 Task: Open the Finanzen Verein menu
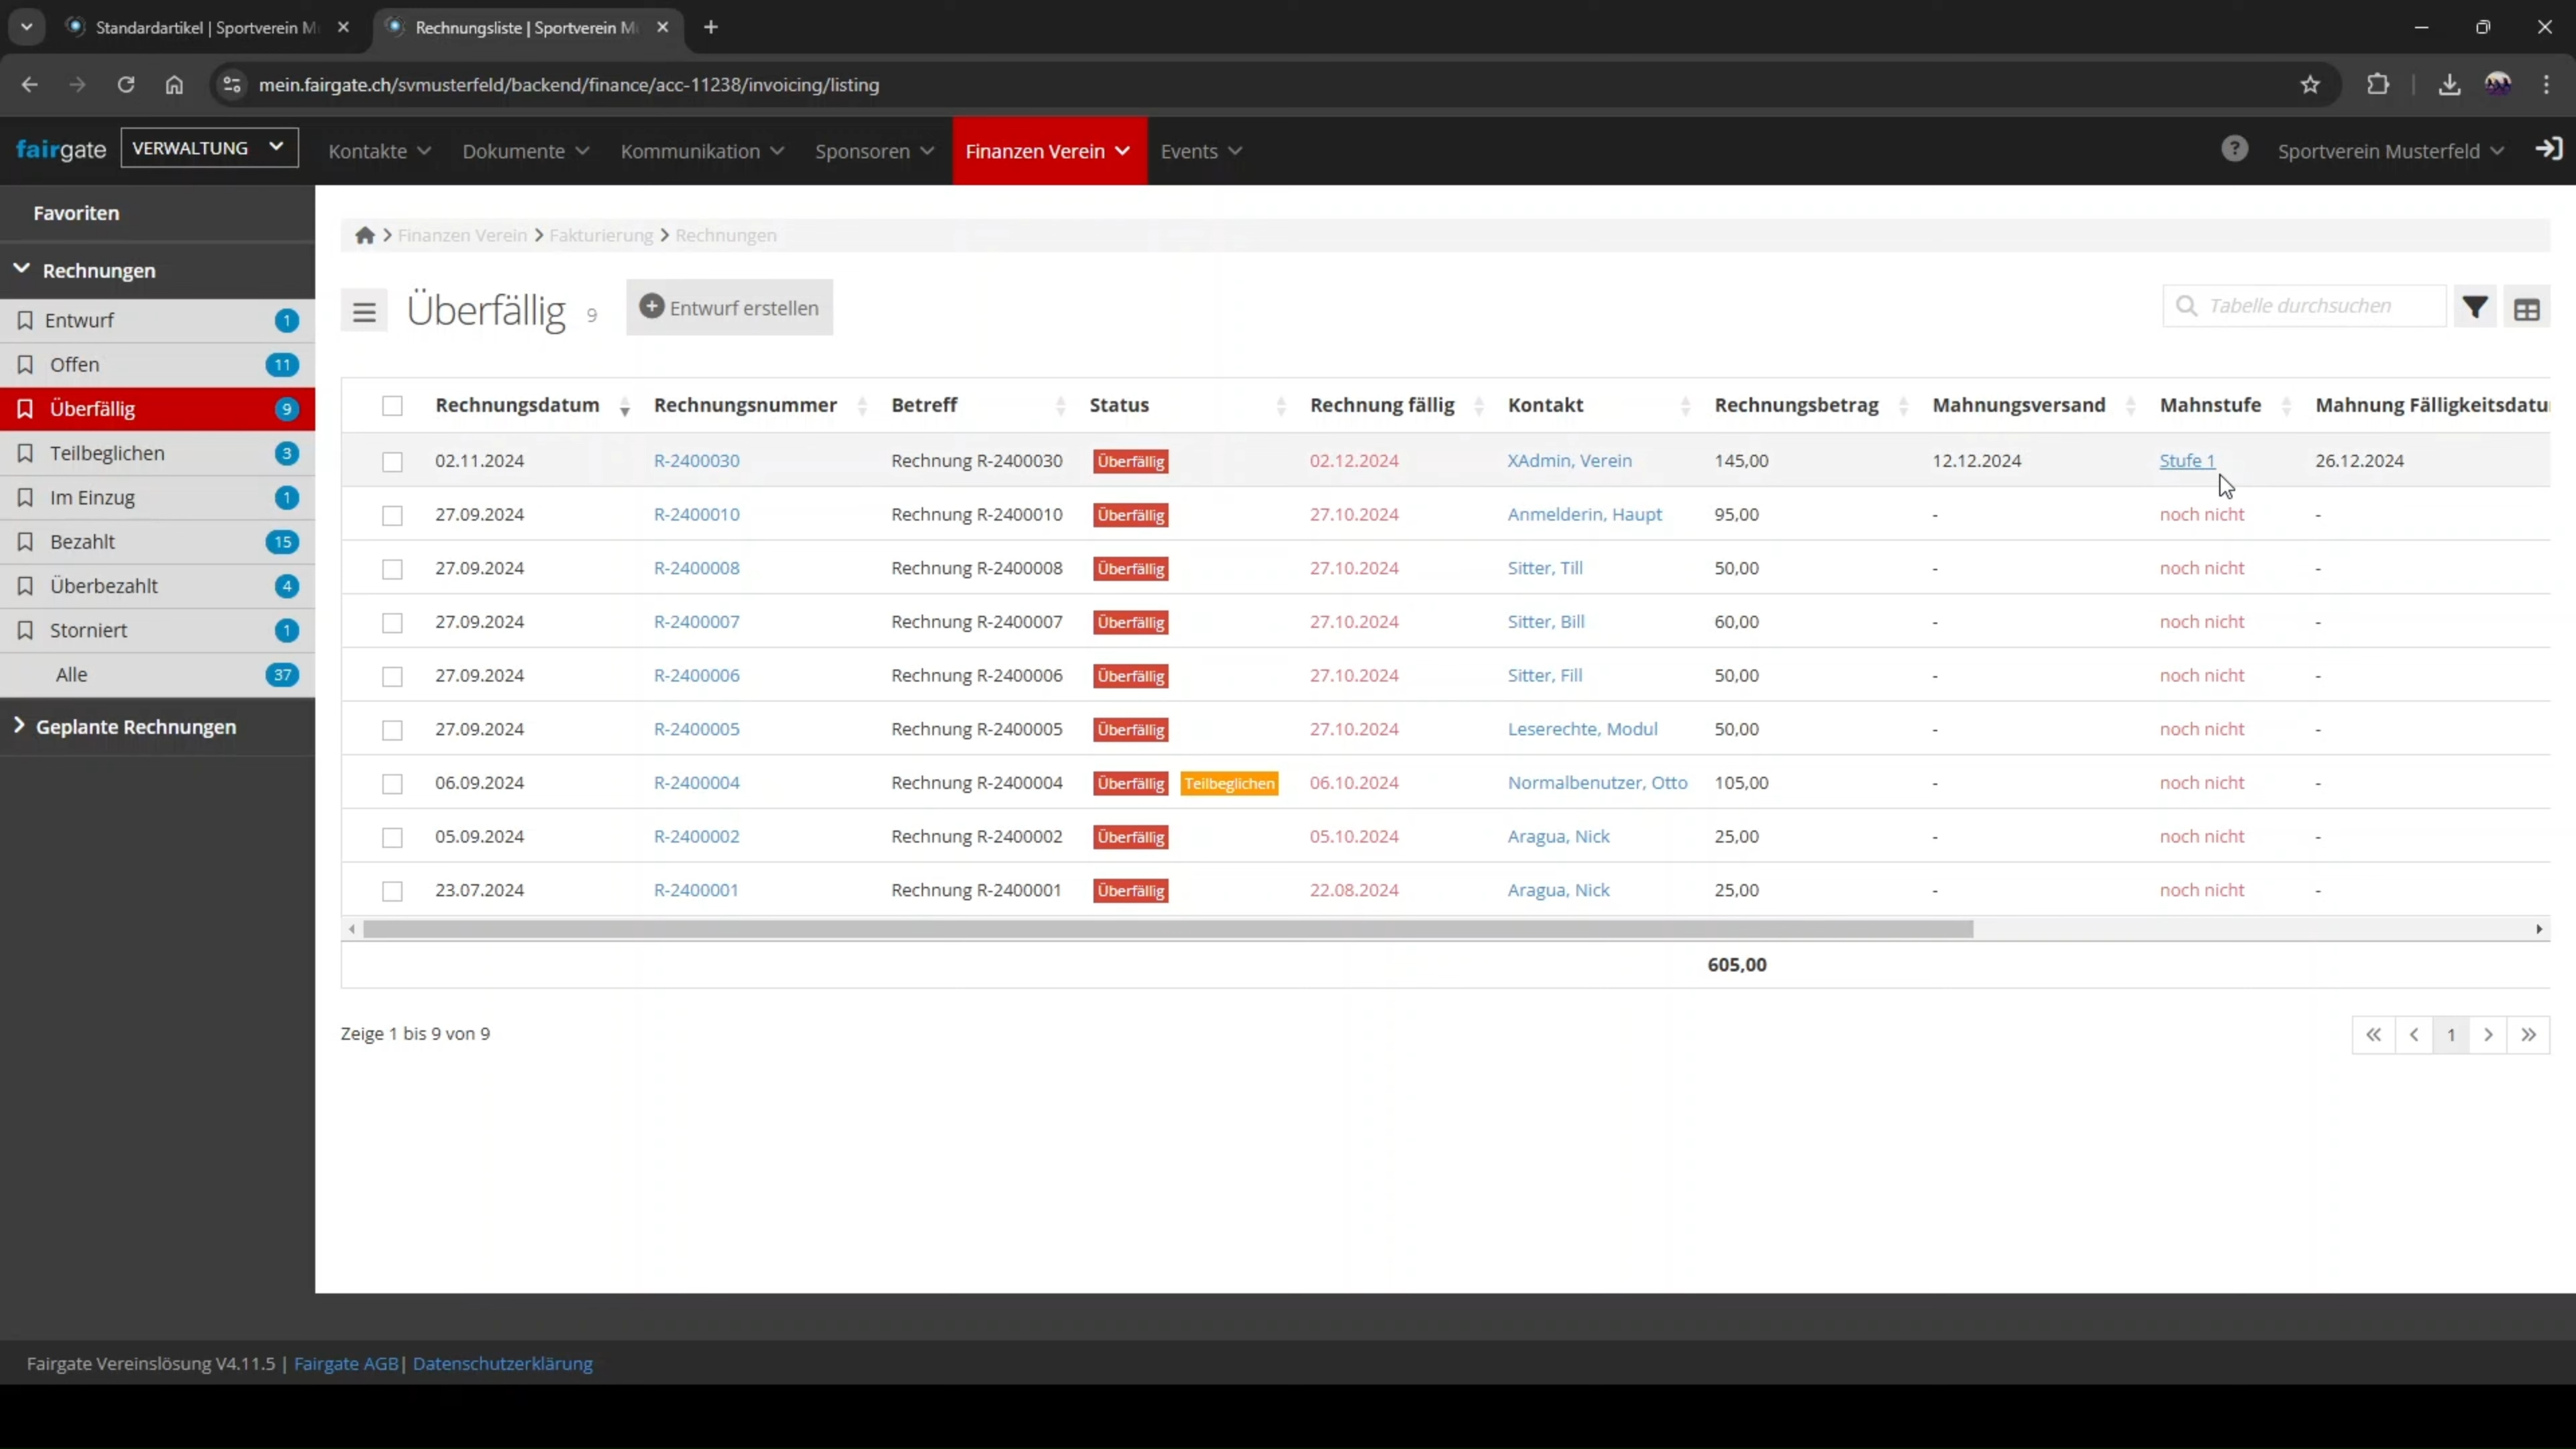pos(1049,151)
